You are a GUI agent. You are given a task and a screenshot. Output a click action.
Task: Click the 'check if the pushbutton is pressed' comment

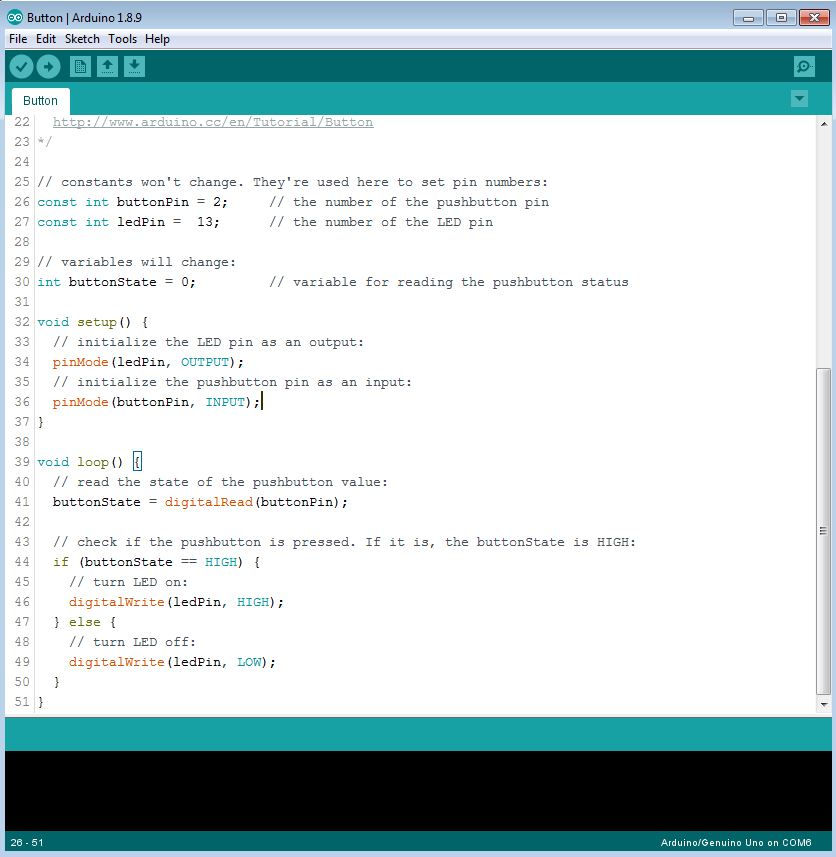pyautogui.click(x=344, y=542)
